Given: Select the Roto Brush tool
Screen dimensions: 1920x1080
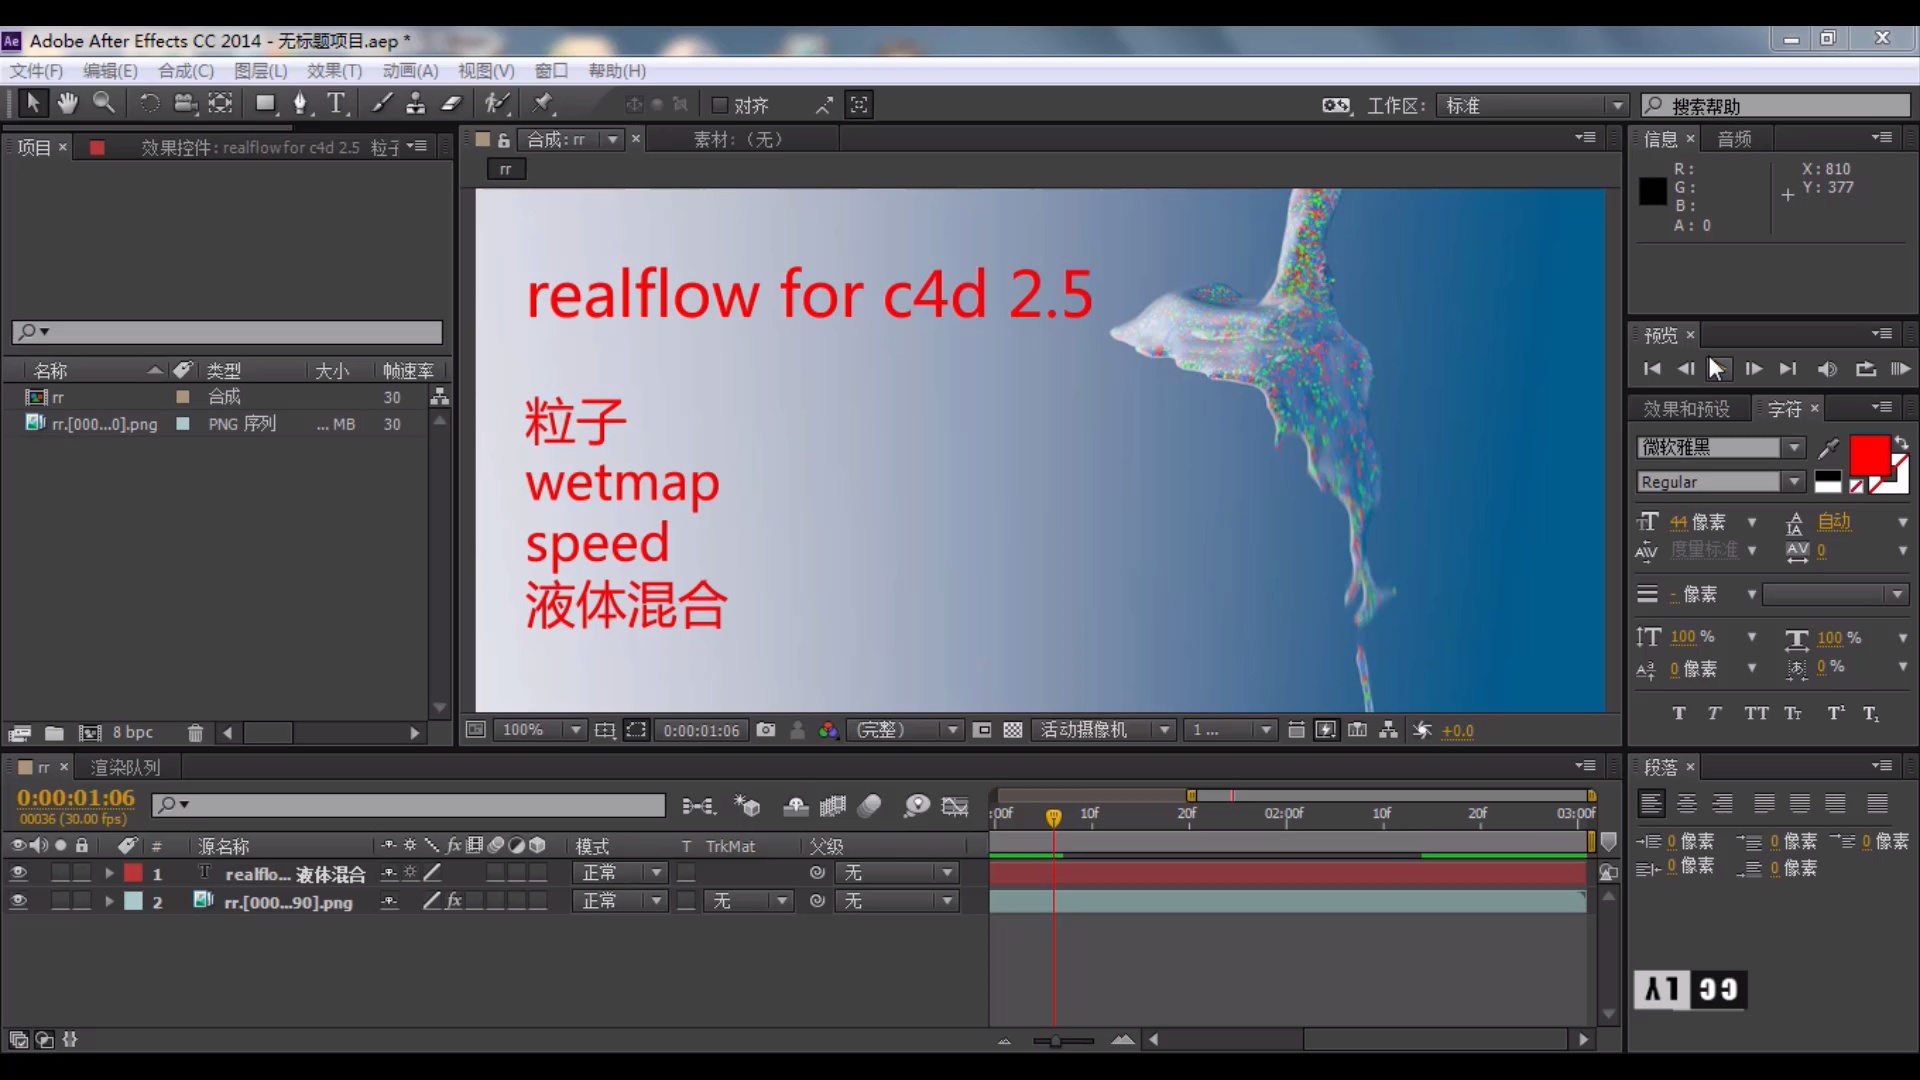Looking at the screenshot, I should point(495,103).
